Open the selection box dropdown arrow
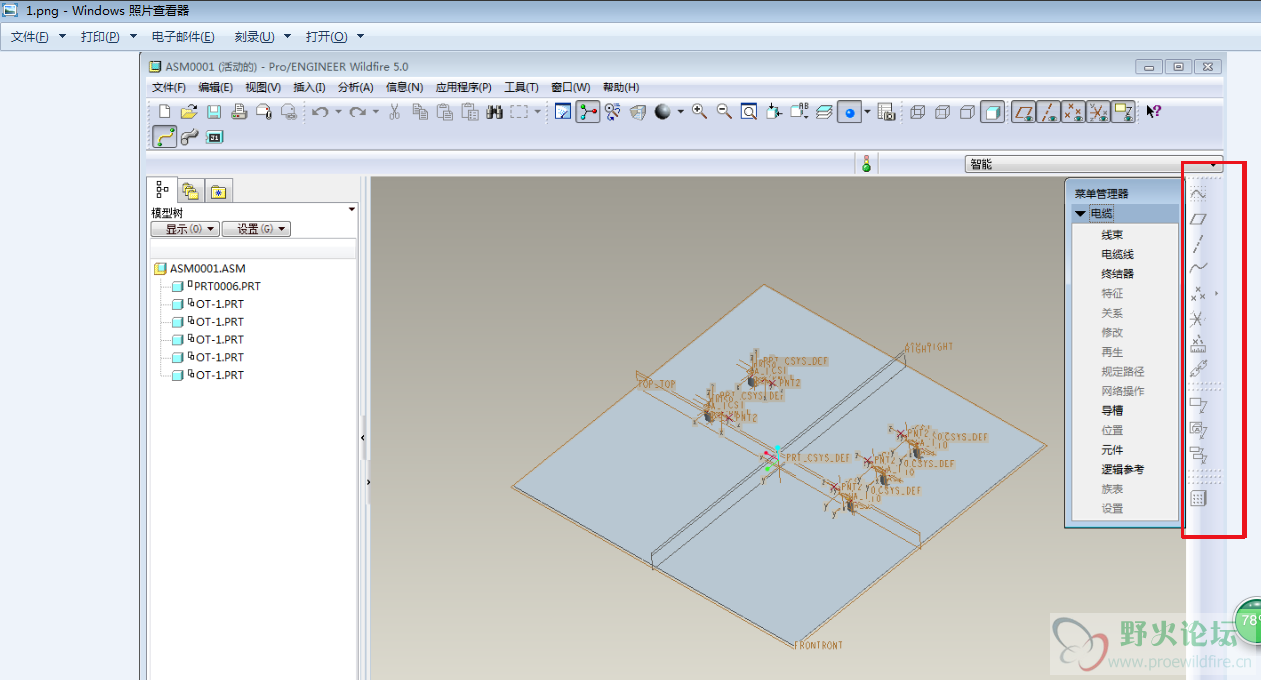 (x=537, y=112)
